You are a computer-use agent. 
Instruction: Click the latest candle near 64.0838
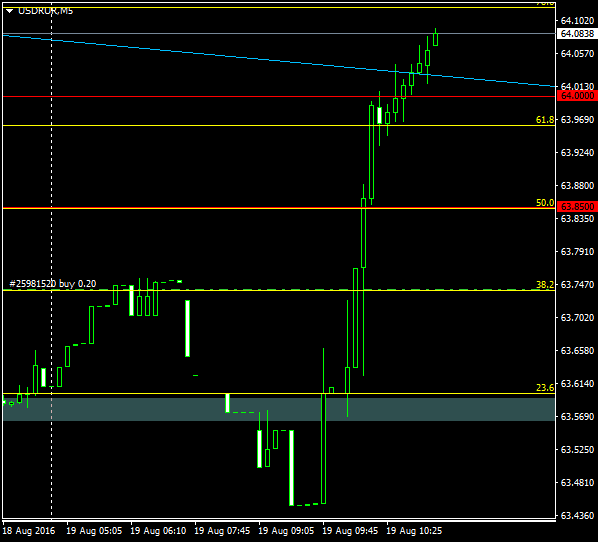[436, 39]
